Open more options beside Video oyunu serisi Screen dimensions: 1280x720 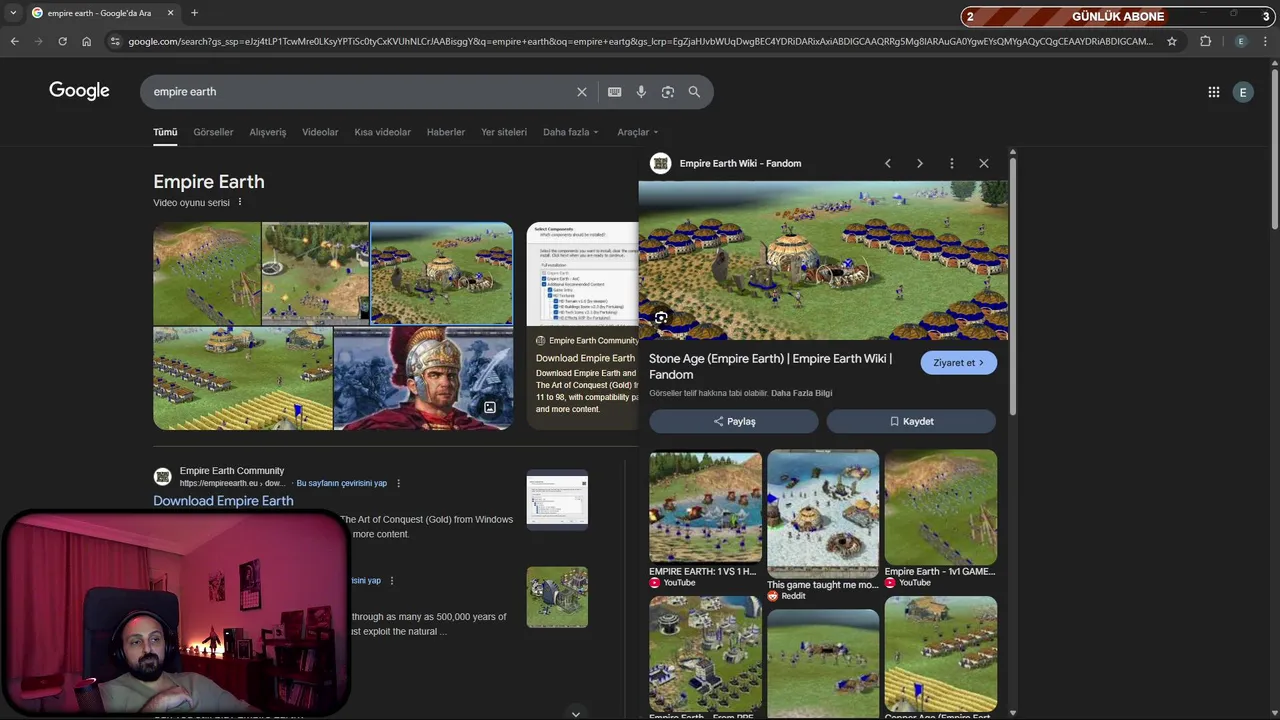coord(240,202)
